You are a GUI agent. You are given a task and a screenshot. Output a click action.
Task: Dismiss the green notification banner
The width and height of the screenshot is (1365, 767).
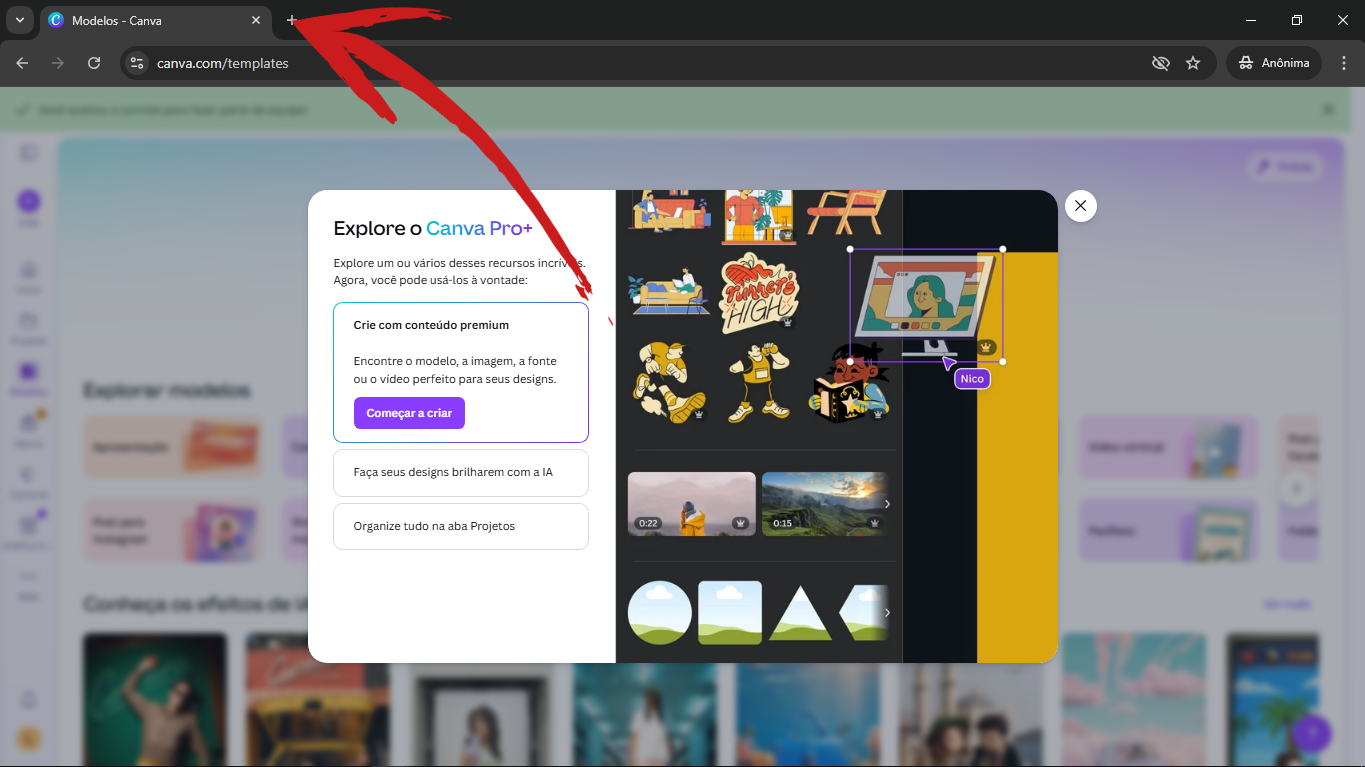1329,109
